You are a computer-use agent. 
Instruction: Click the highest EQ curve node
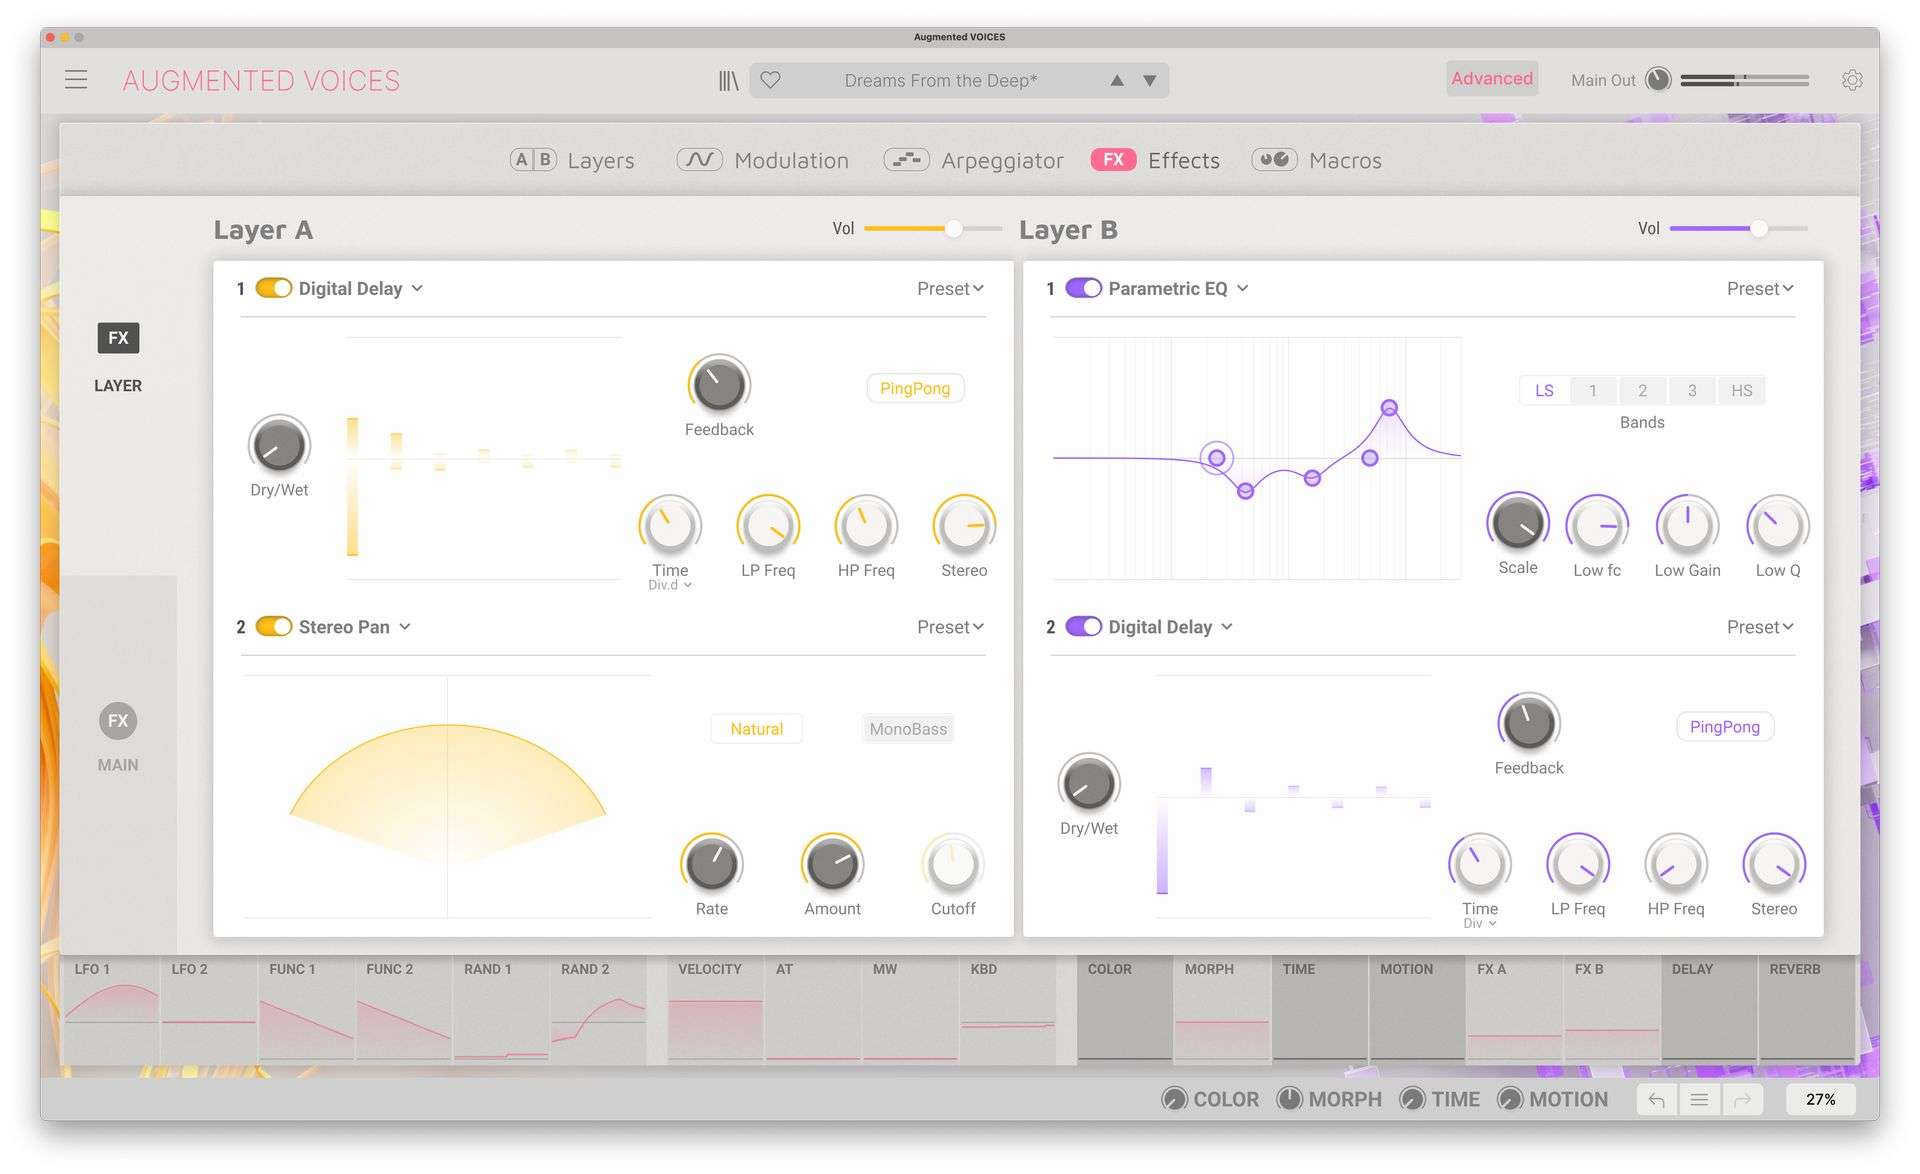point(1389,408)
